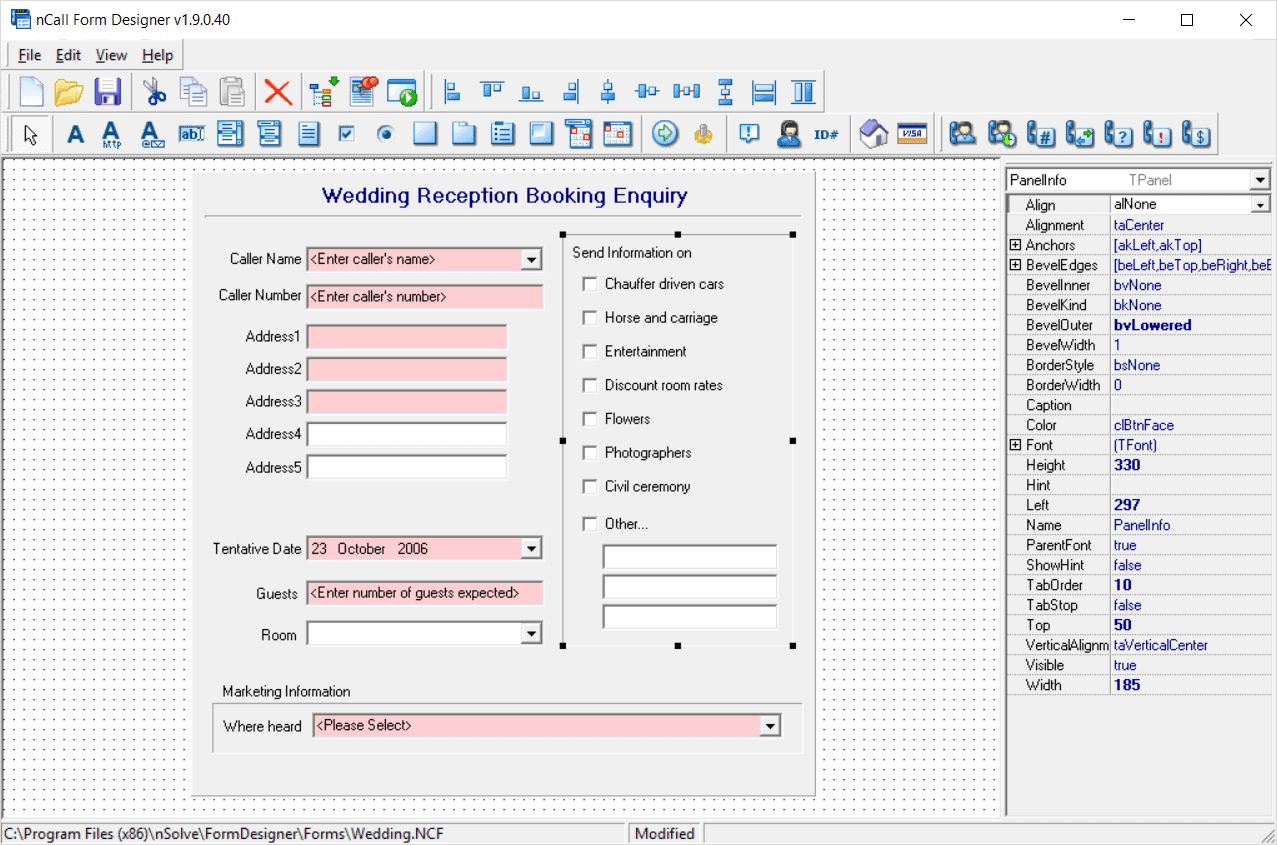Make controls the same width icon
This screenshot has width=1277, height=845.
764,92
